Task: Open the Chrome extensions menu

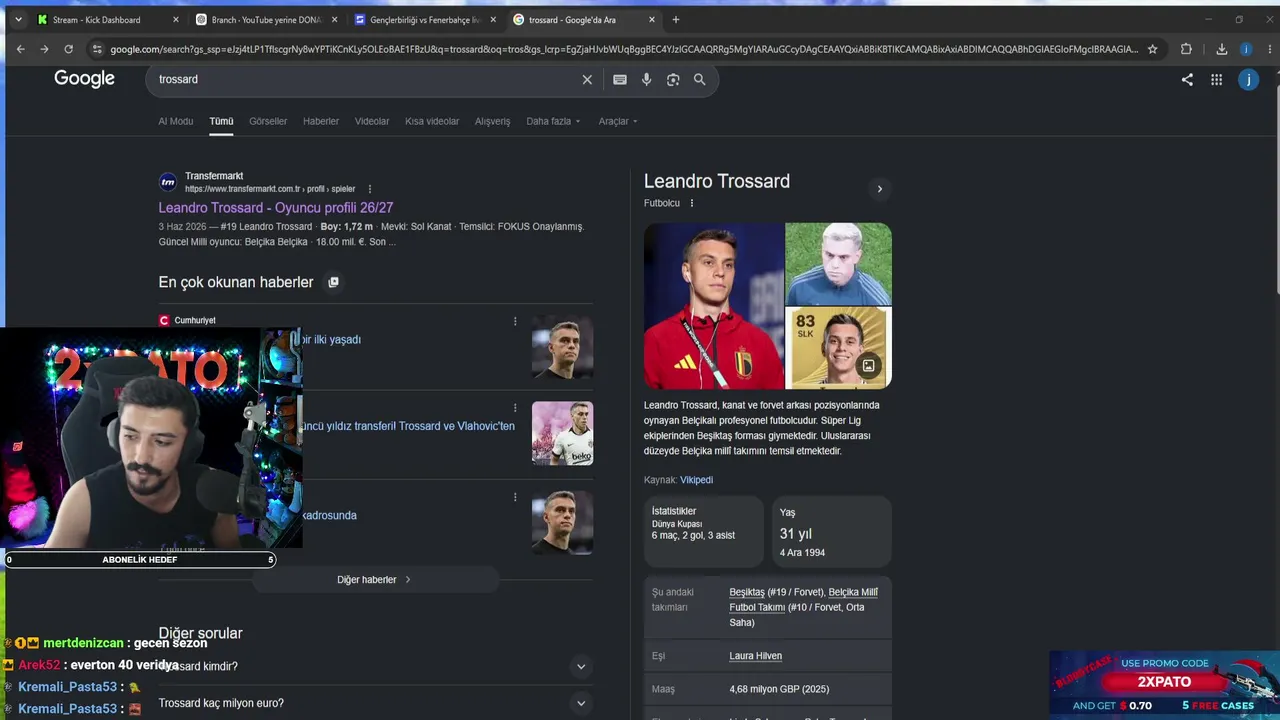Action: click(x=1186, y=49)
